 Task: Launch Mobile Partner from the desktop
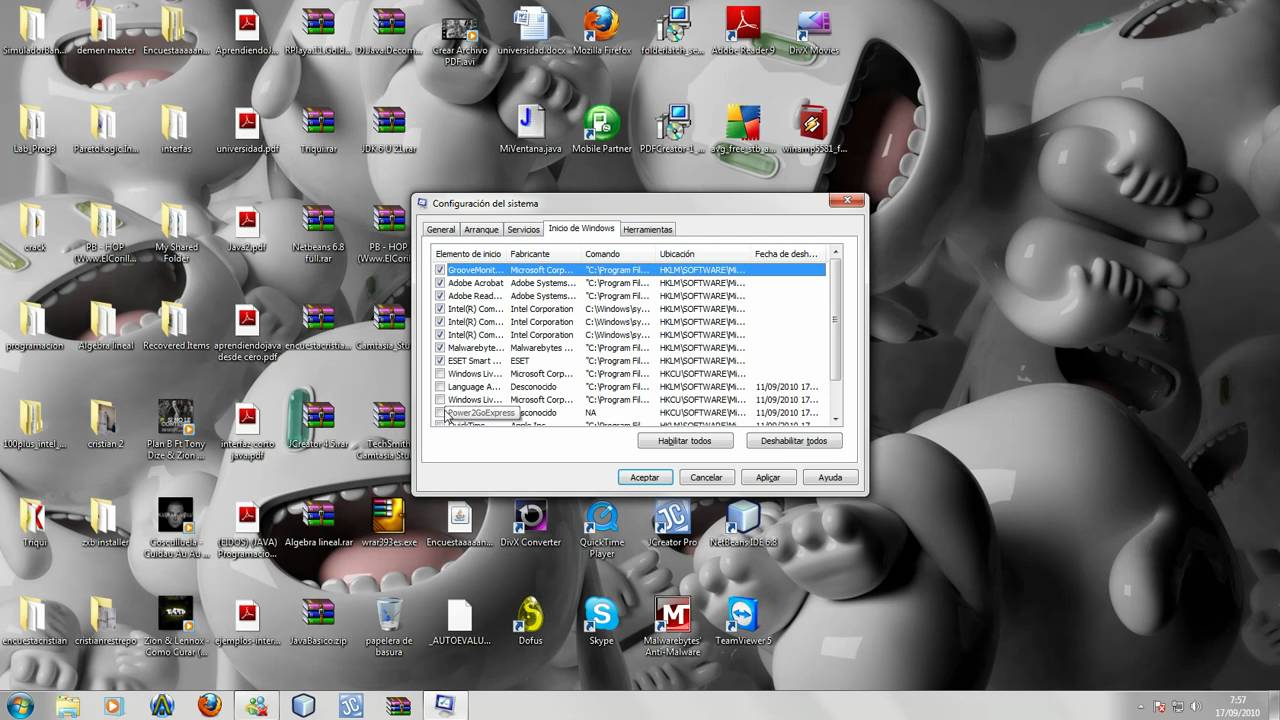(x=602, y=128)
